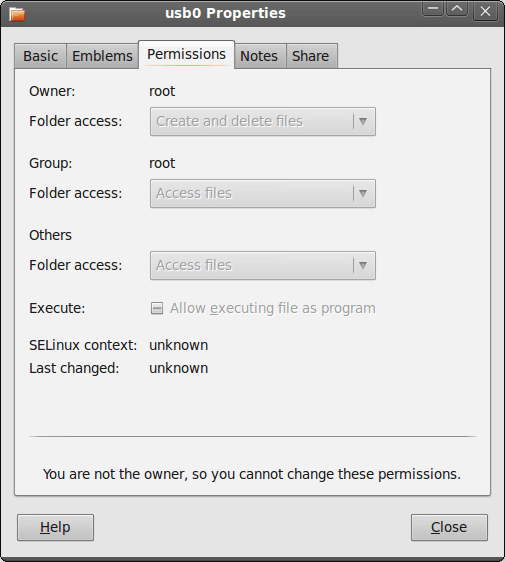Click the Close button at the bottom
This screenshot has width=505, height=562.
click(449, 527)
